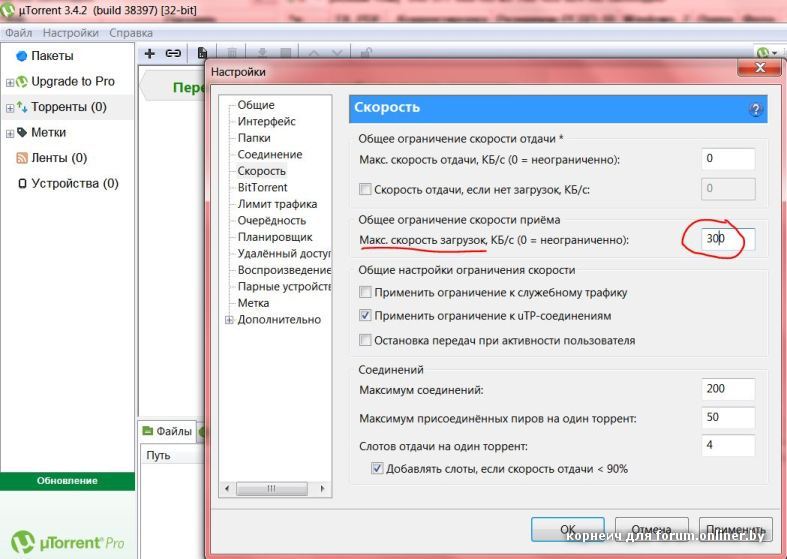
Task: Expand the Upgrade to Pro tree node
Action: [10, 82]
